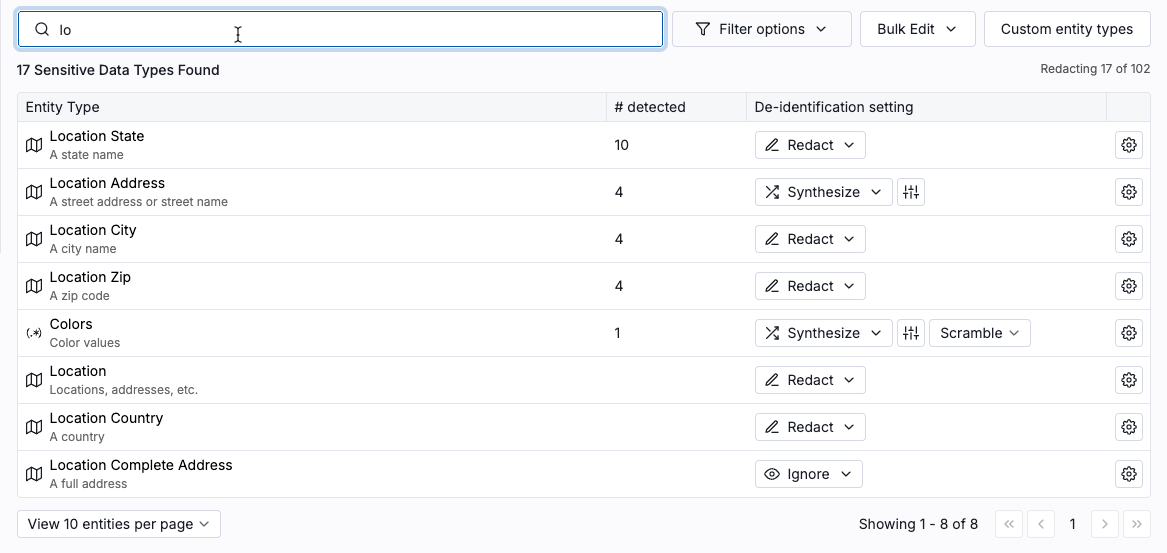Click gear icon in Location Address row
Screen dimensions: 1167x553
[1128, 192]
